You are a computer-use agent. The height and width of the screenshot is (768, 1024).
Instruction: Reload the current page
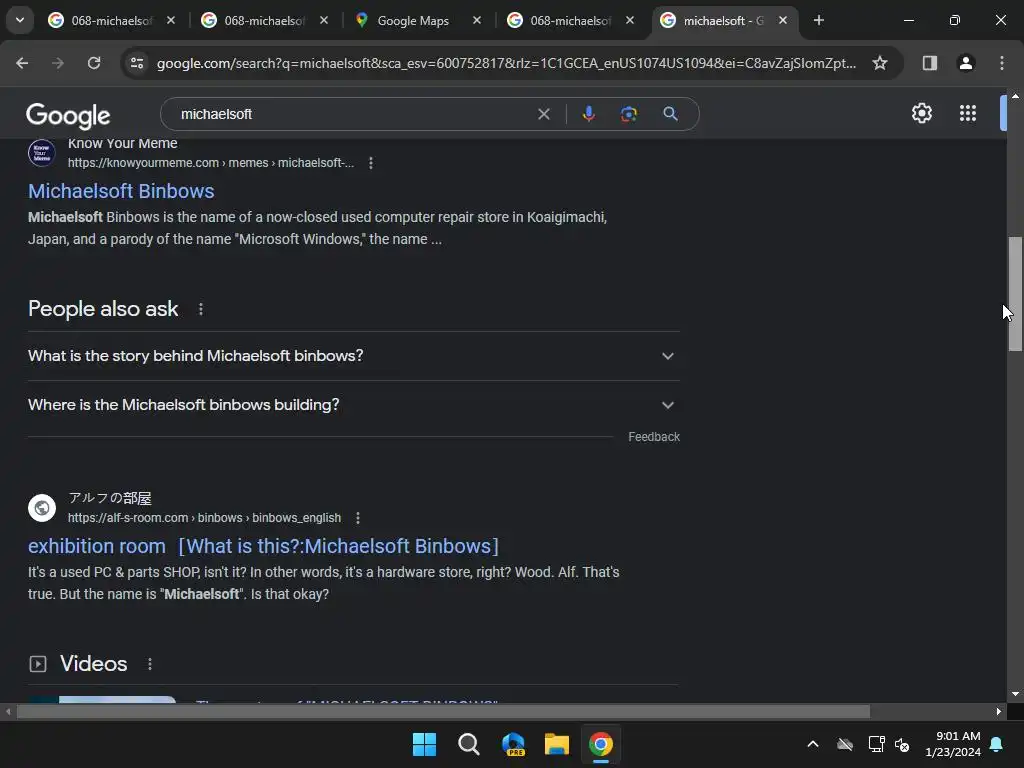coord(94,63)
